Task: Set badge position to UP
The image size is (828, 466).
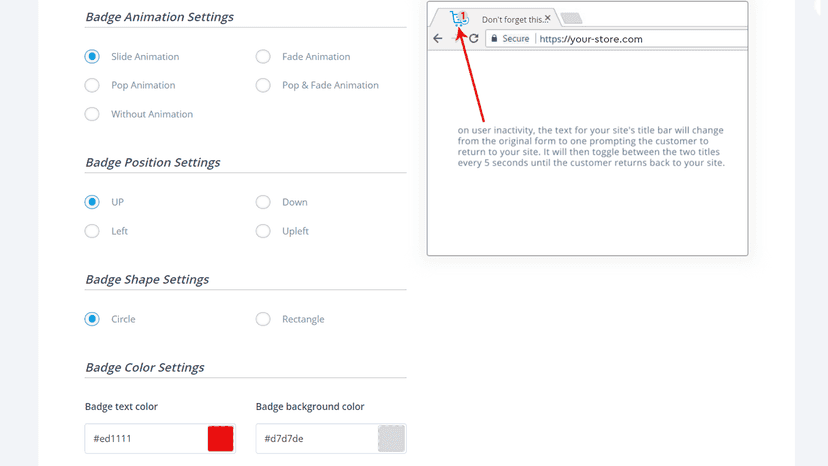Action: point(92,202)
